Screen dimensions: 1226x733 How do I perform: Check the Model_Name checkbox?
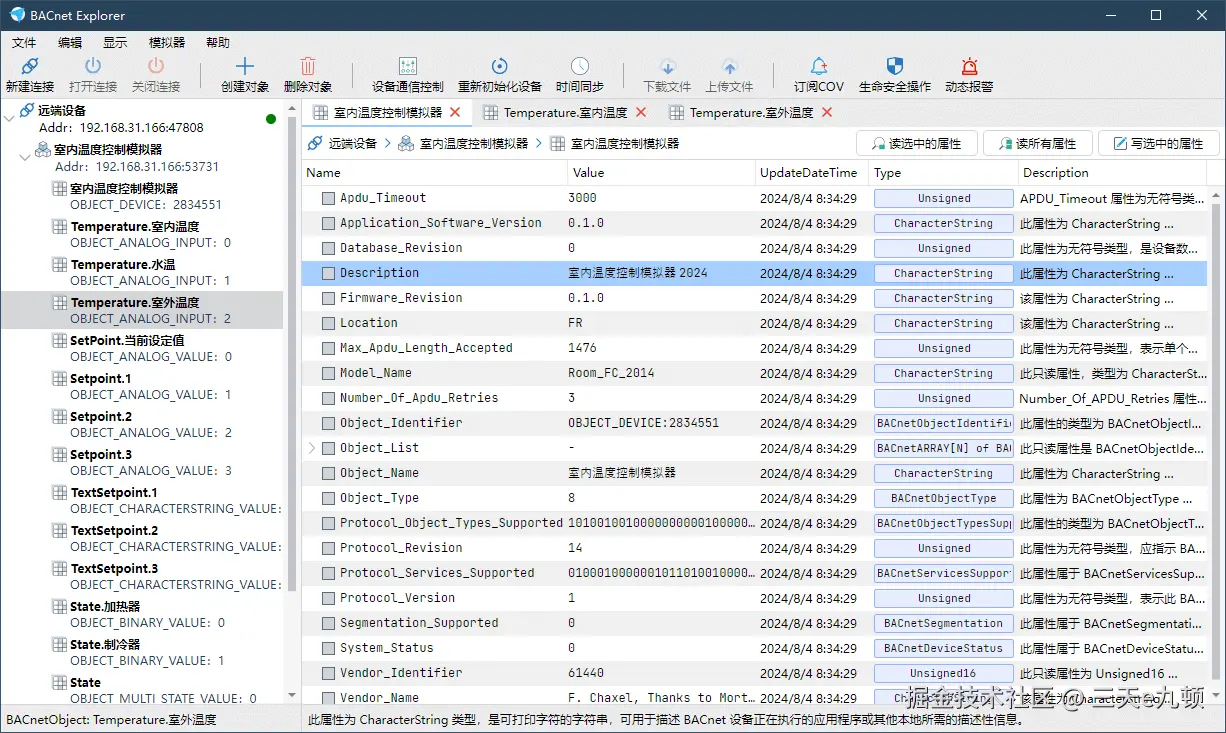328,373
